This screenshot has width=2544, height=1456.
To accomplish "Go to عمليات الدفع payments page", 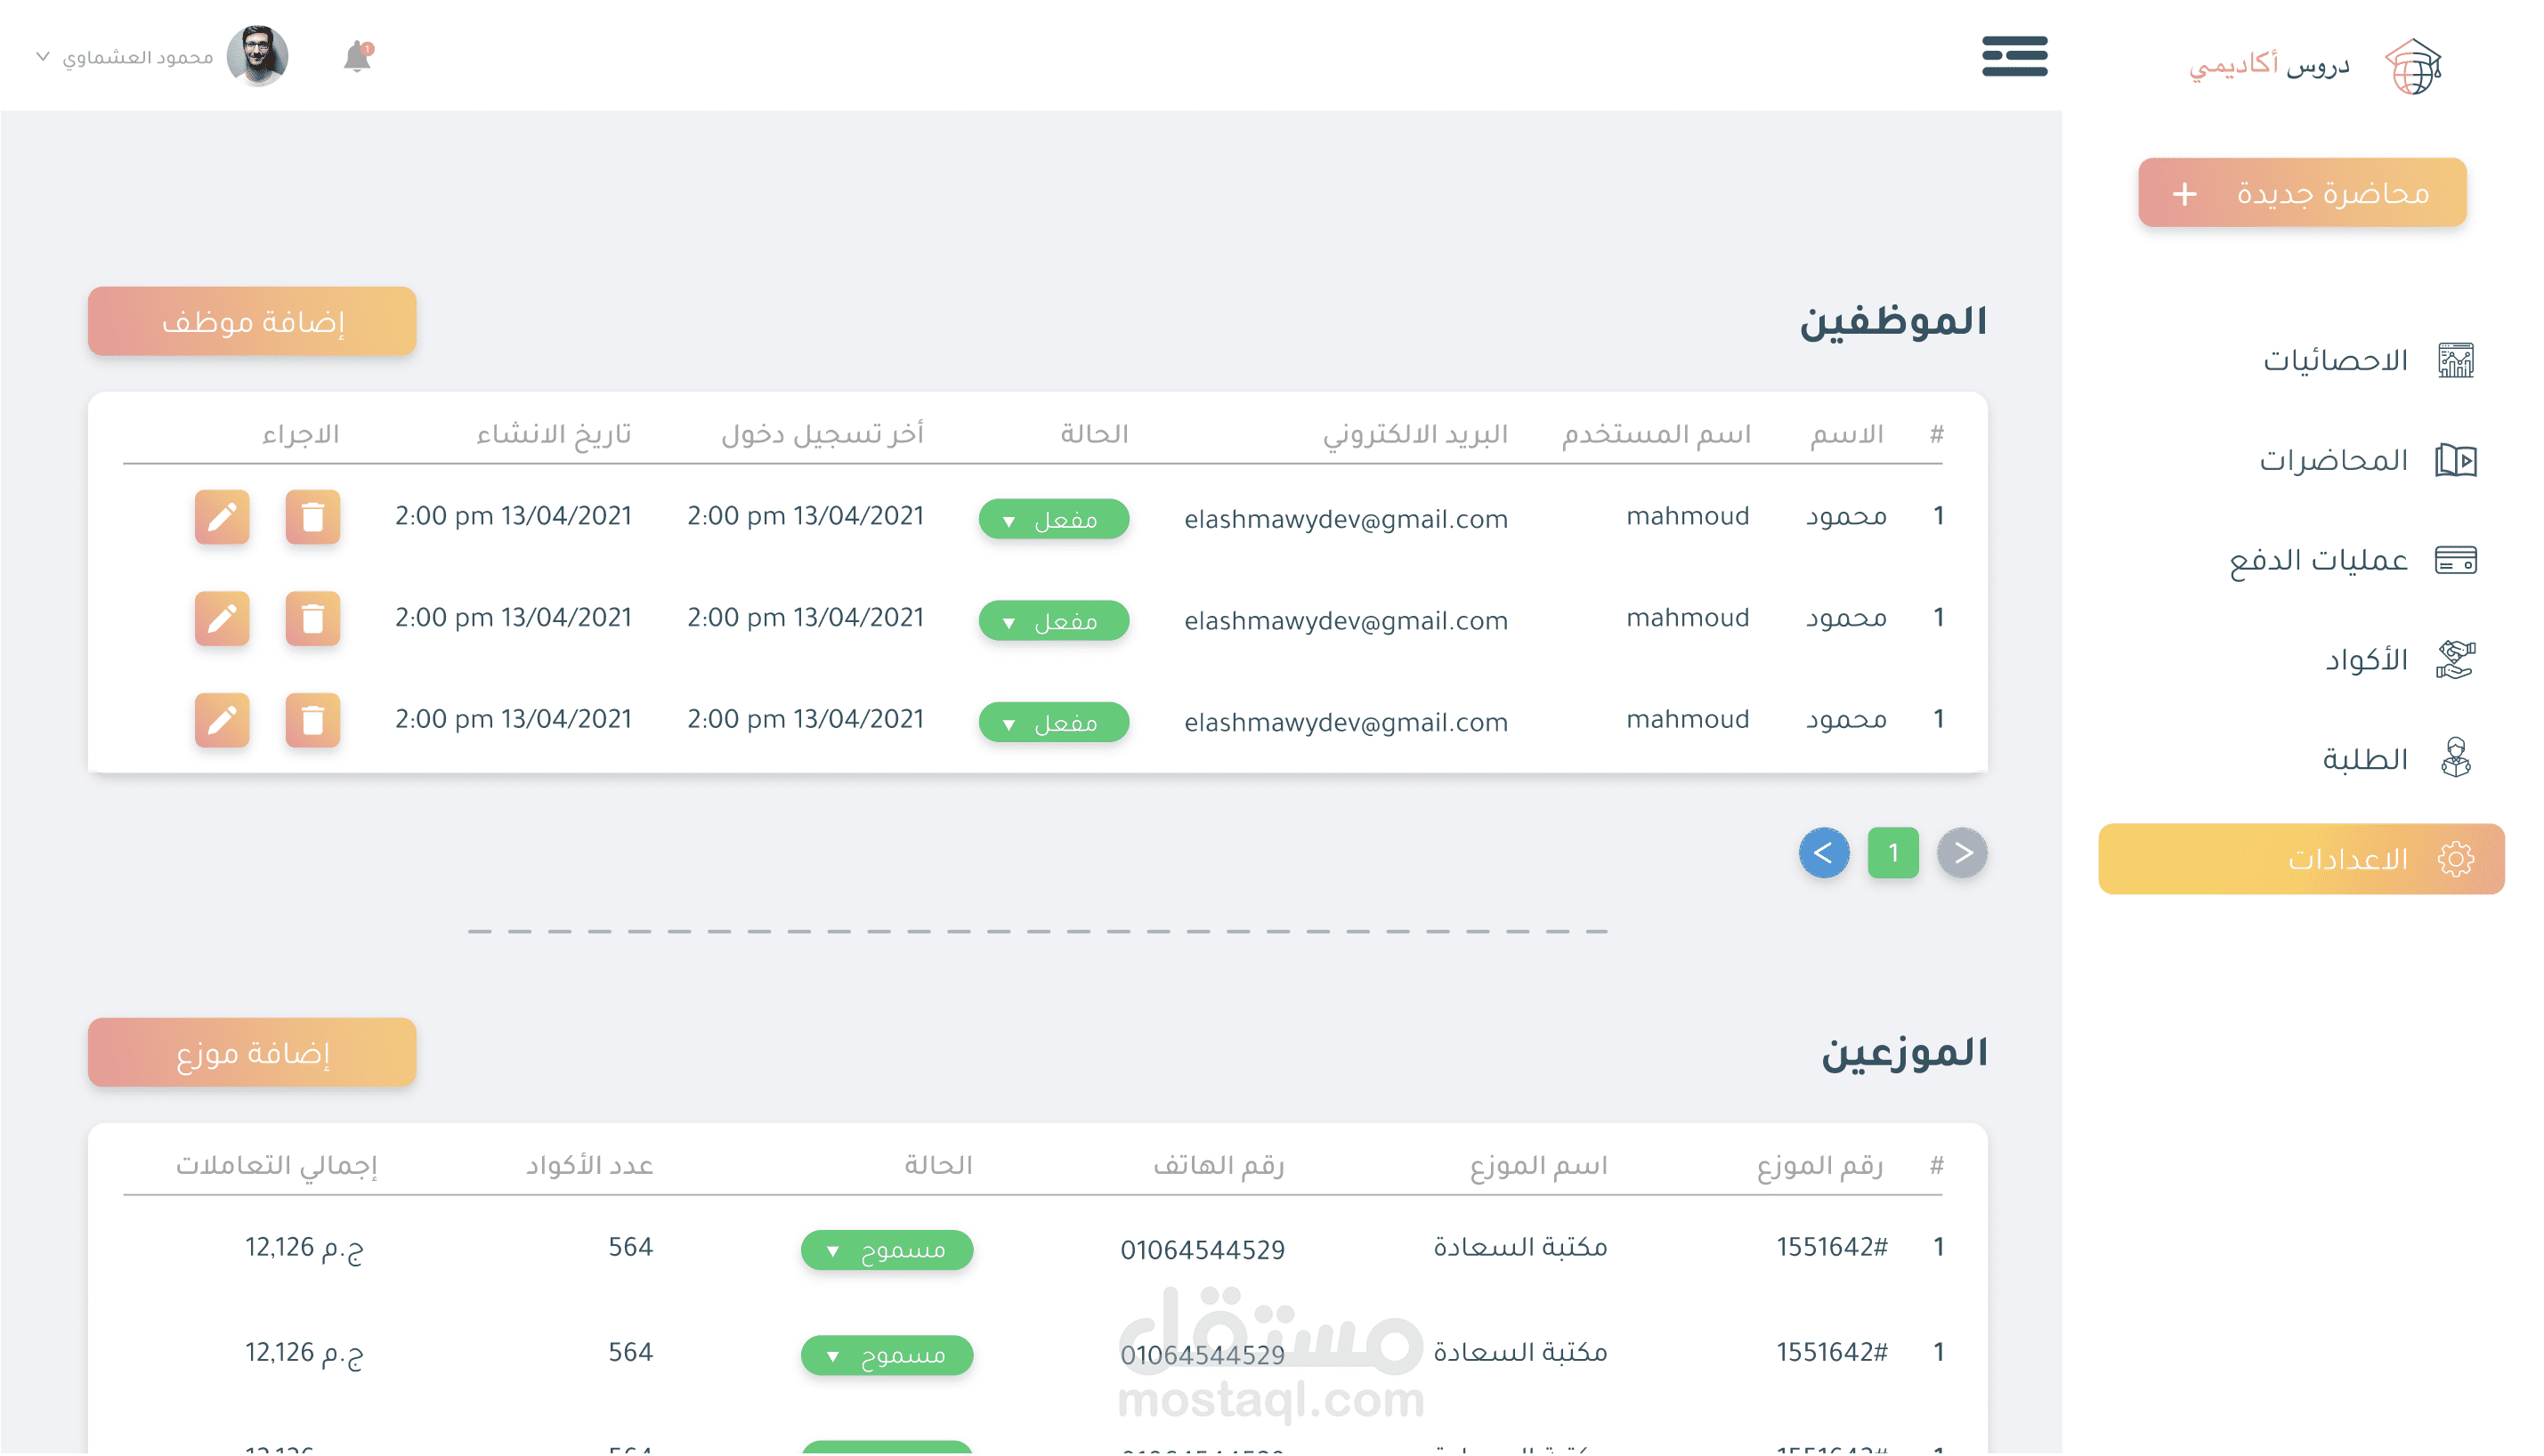I will tap(2317, 560).
